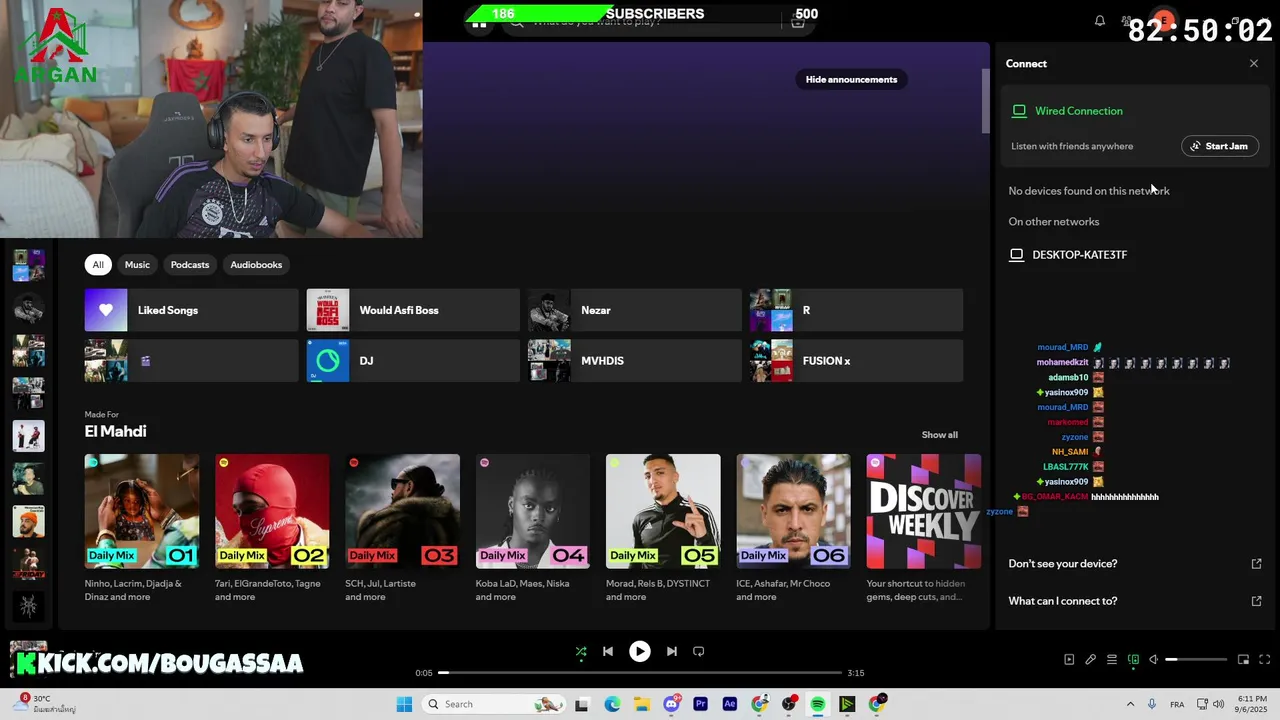The image size is (1280, 720).
Task: Open the Windows Start menu
Action: coord(404,704)
